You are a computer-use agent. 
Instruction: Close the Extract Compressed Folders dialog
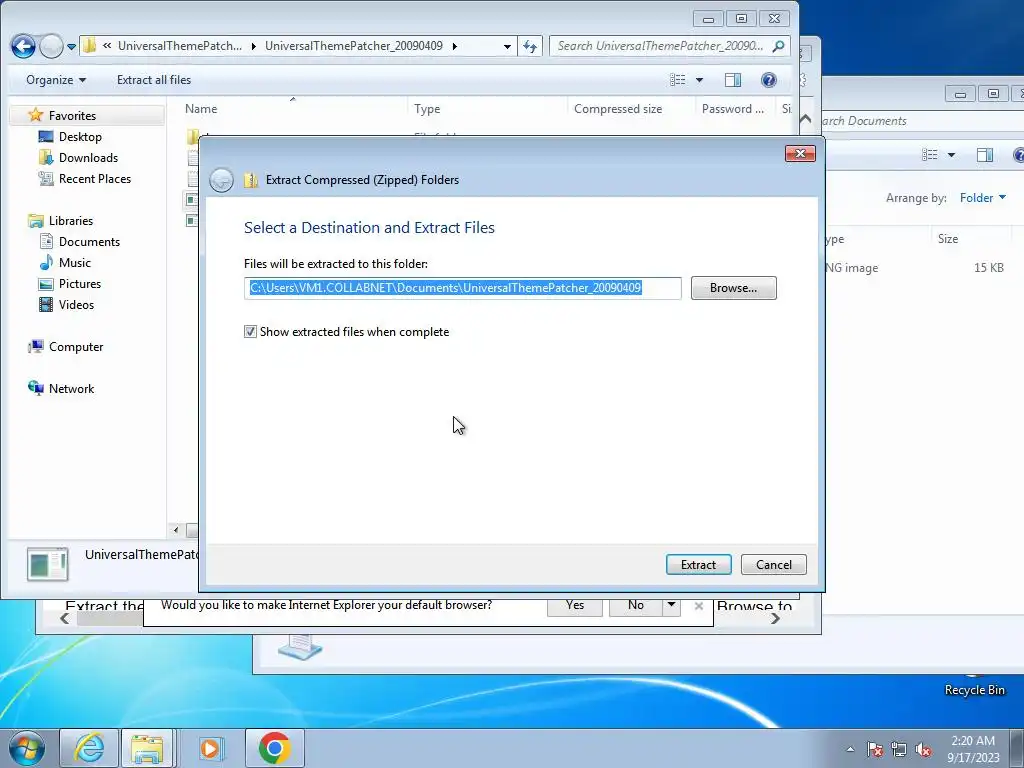pos(800,153)
